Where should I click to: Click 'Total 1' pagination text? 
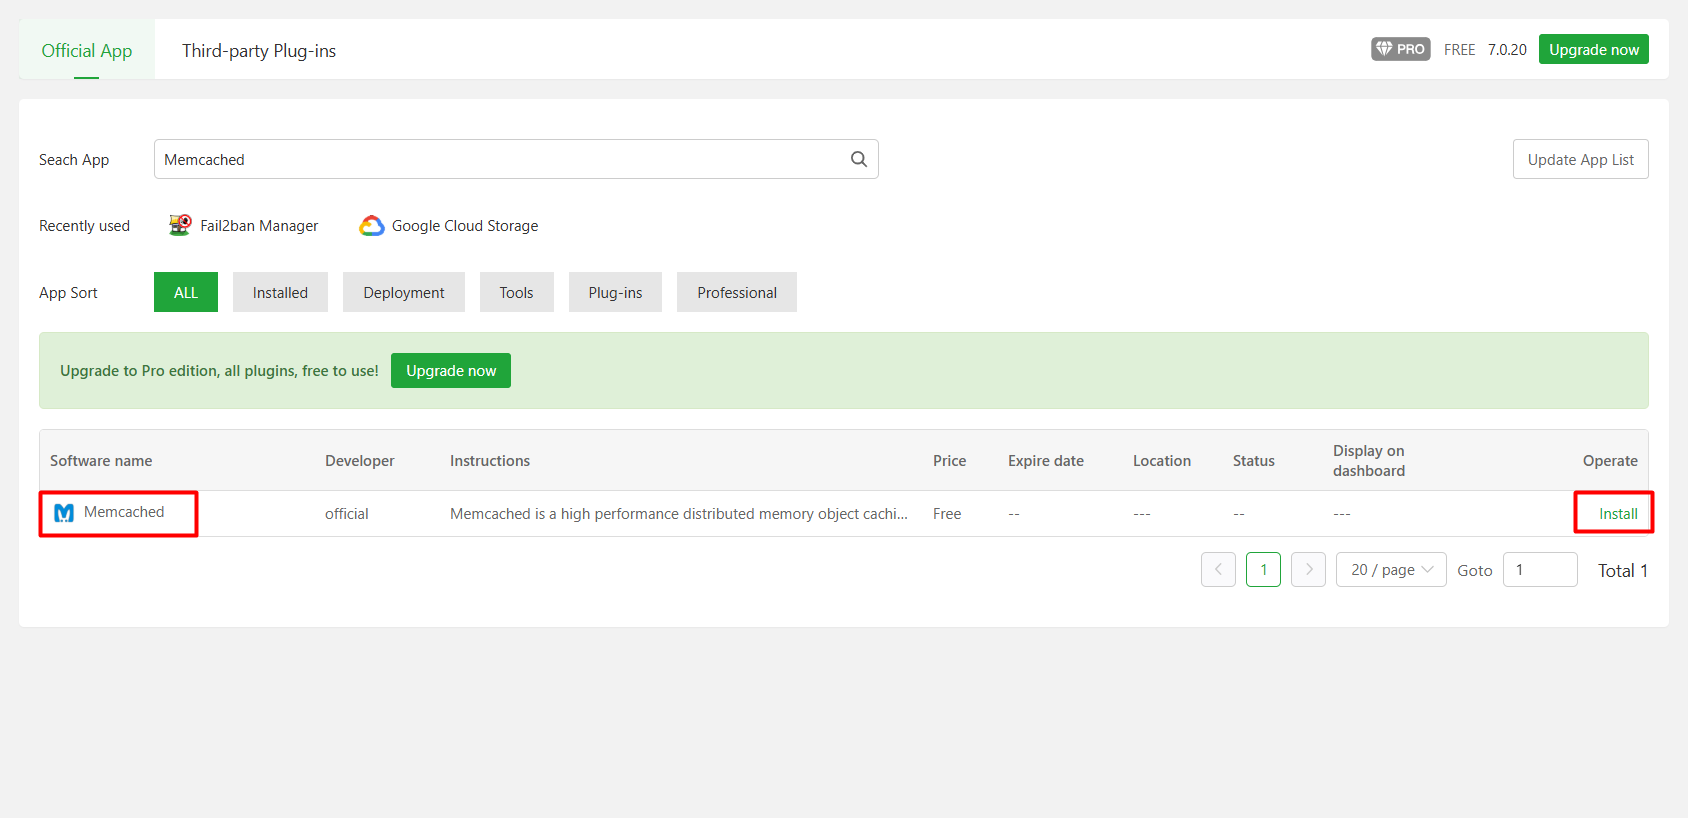[1623, 570]
